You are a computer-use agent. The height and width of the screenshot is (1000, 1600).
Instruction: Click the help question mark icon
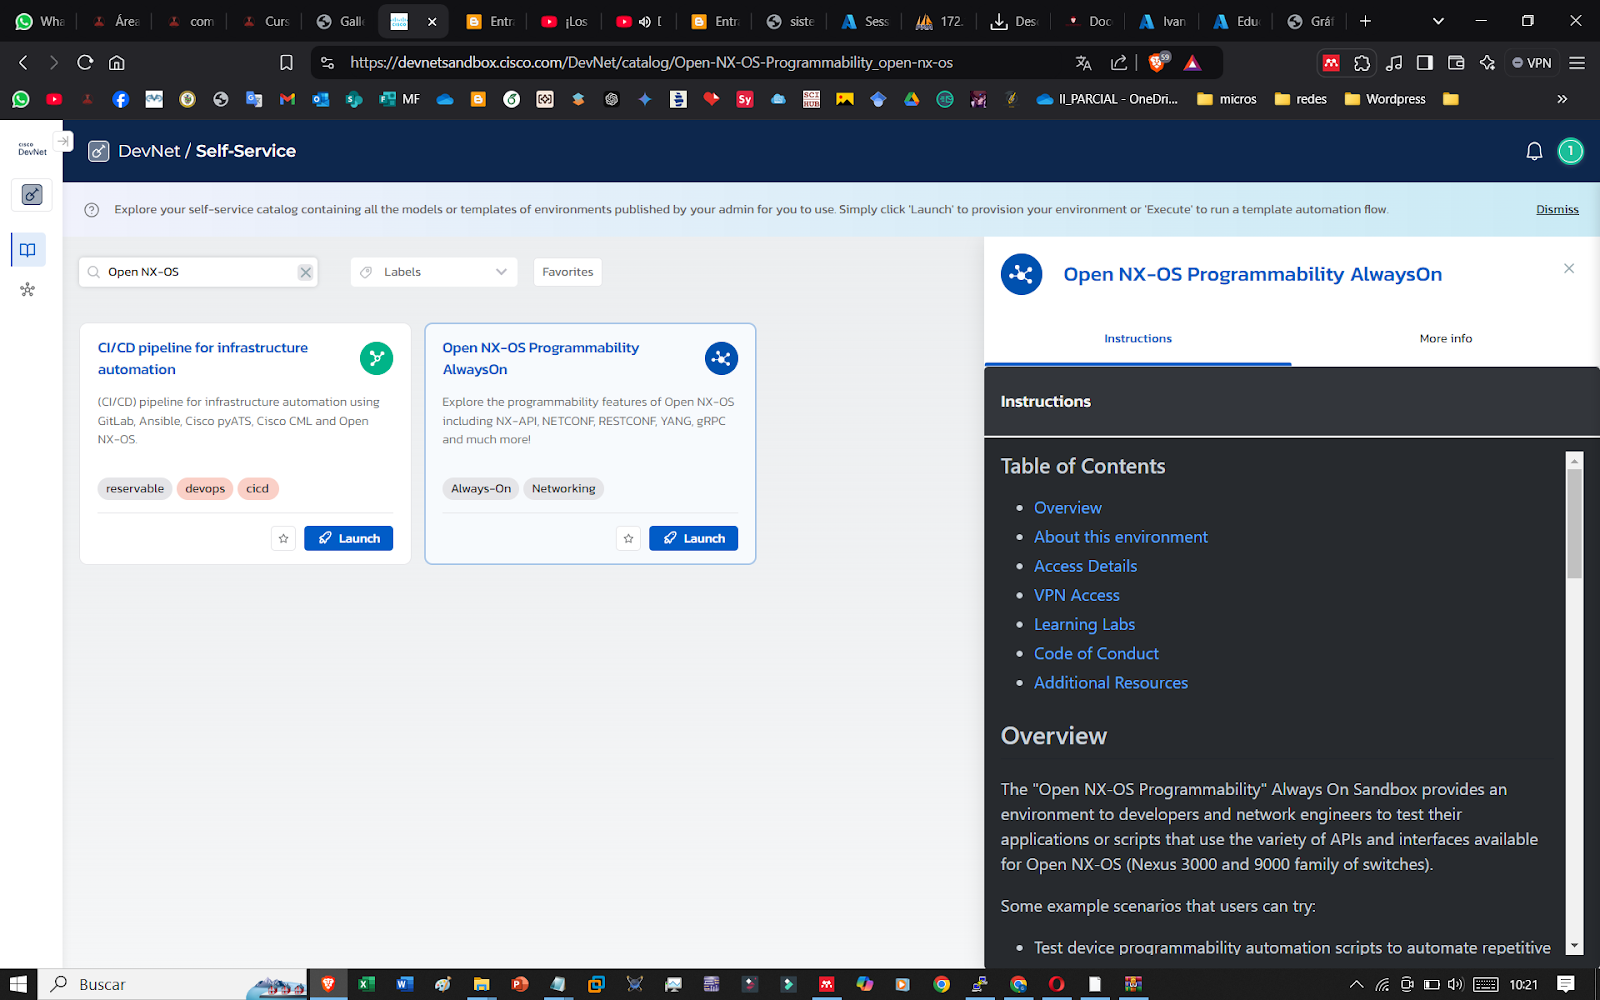(x=92, y=210)
